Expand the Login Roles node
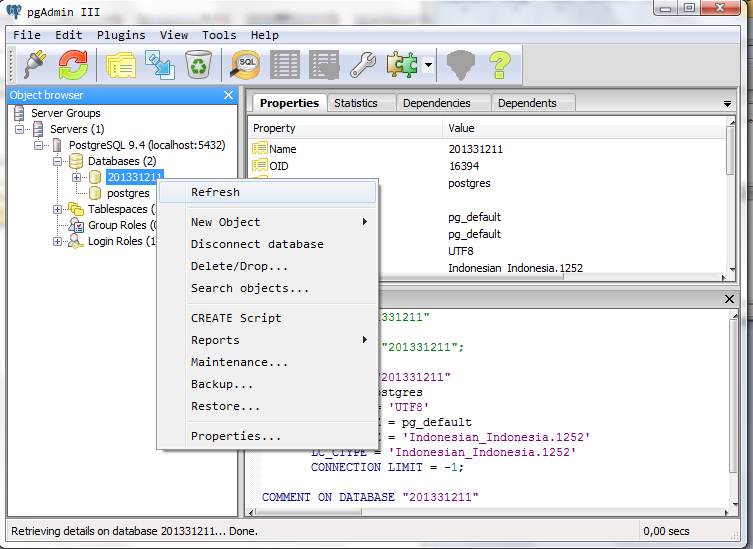Viewport: 753px width, 549px height. (57, 241)
